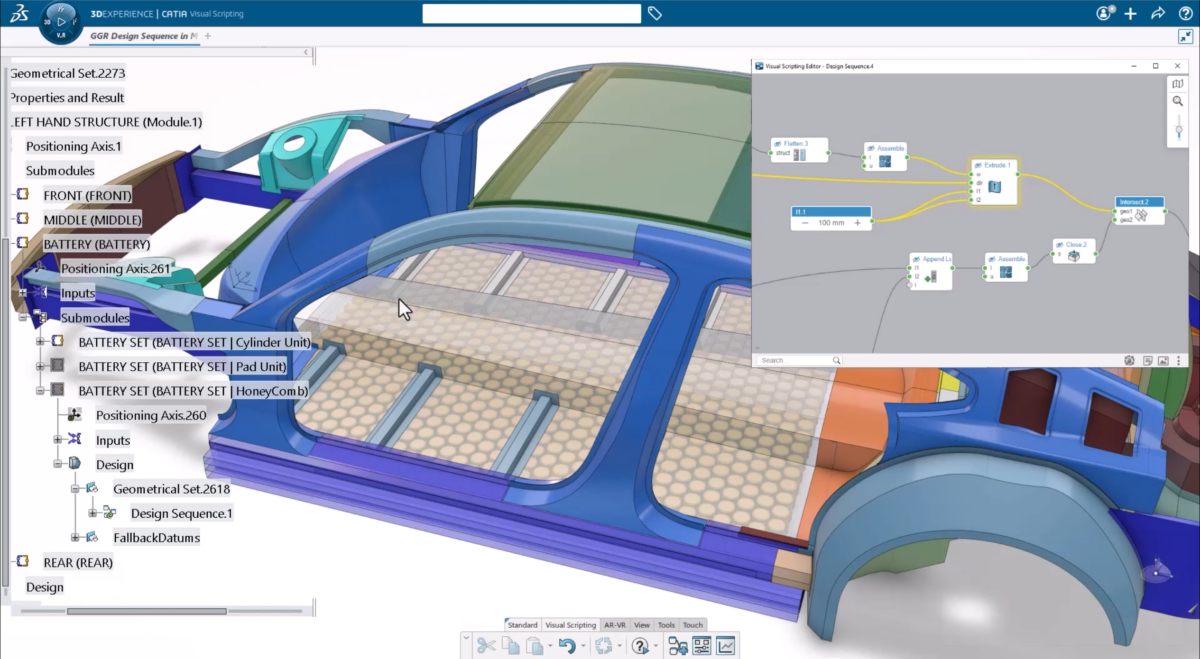This screenshot has width=1200, height=659.
Task: Select the Close.2 node icon
Action: click(x=1074, y=255)
